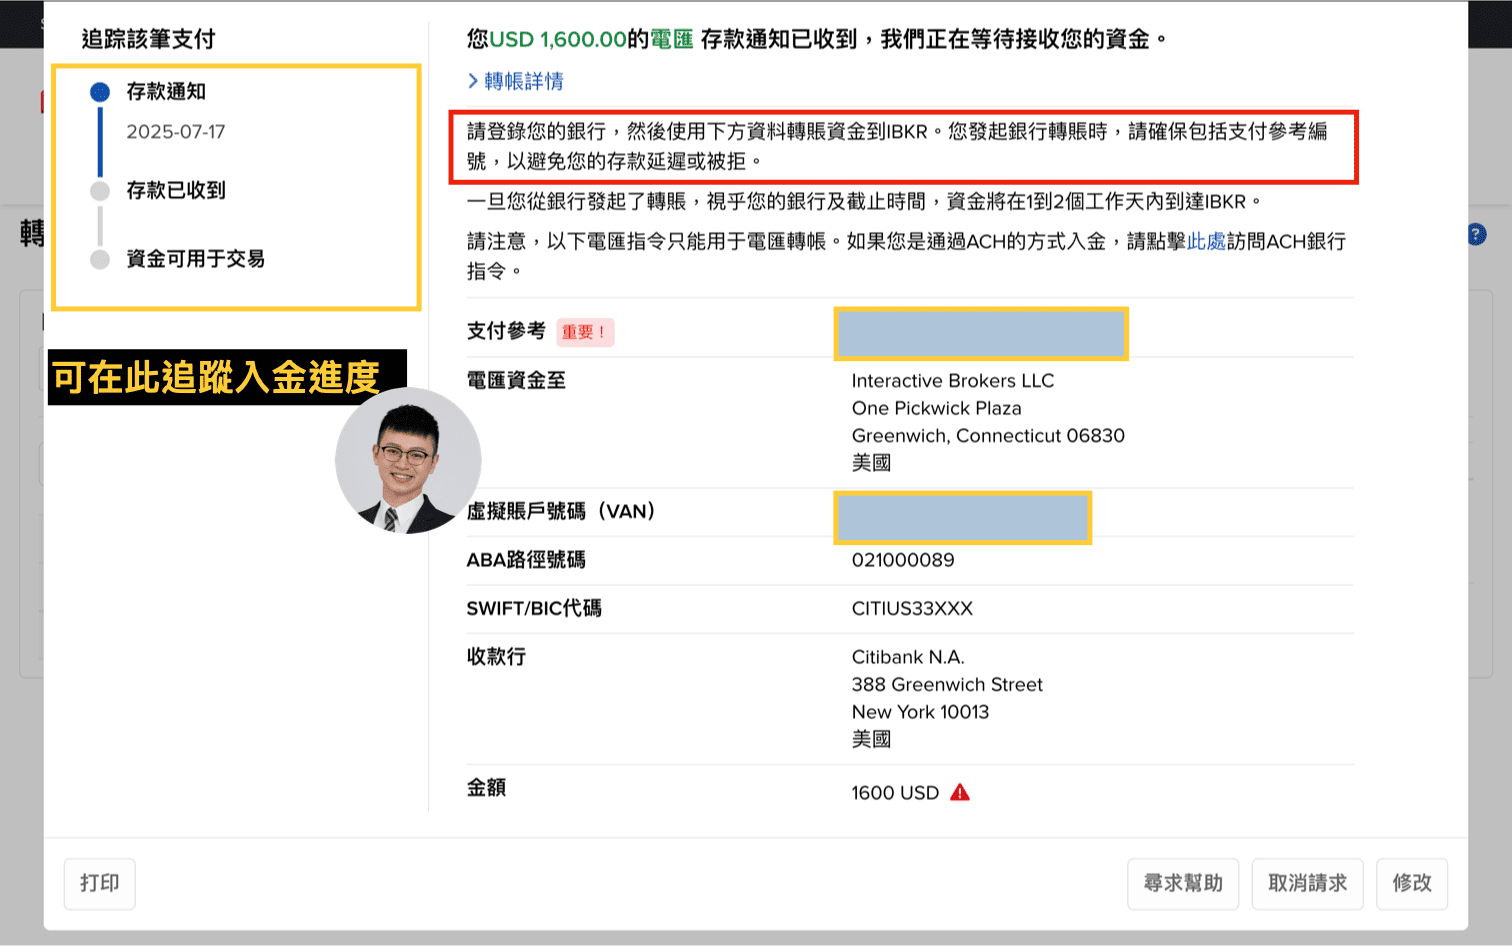Click the 取消請求 button

point(1308,883)
